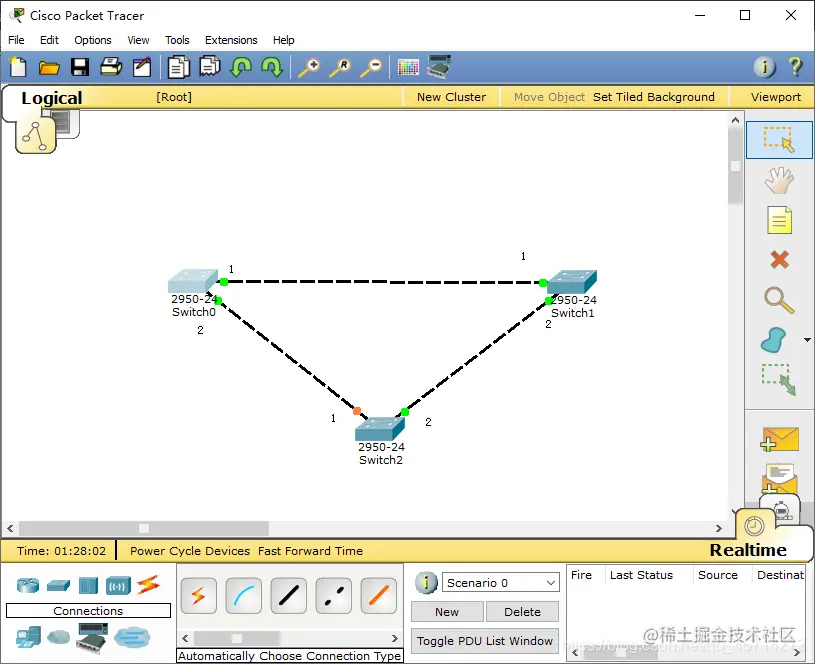Pick the orange Fiber cable
Image resolution: width=815 pixels, height=664 pixels.
378,595
